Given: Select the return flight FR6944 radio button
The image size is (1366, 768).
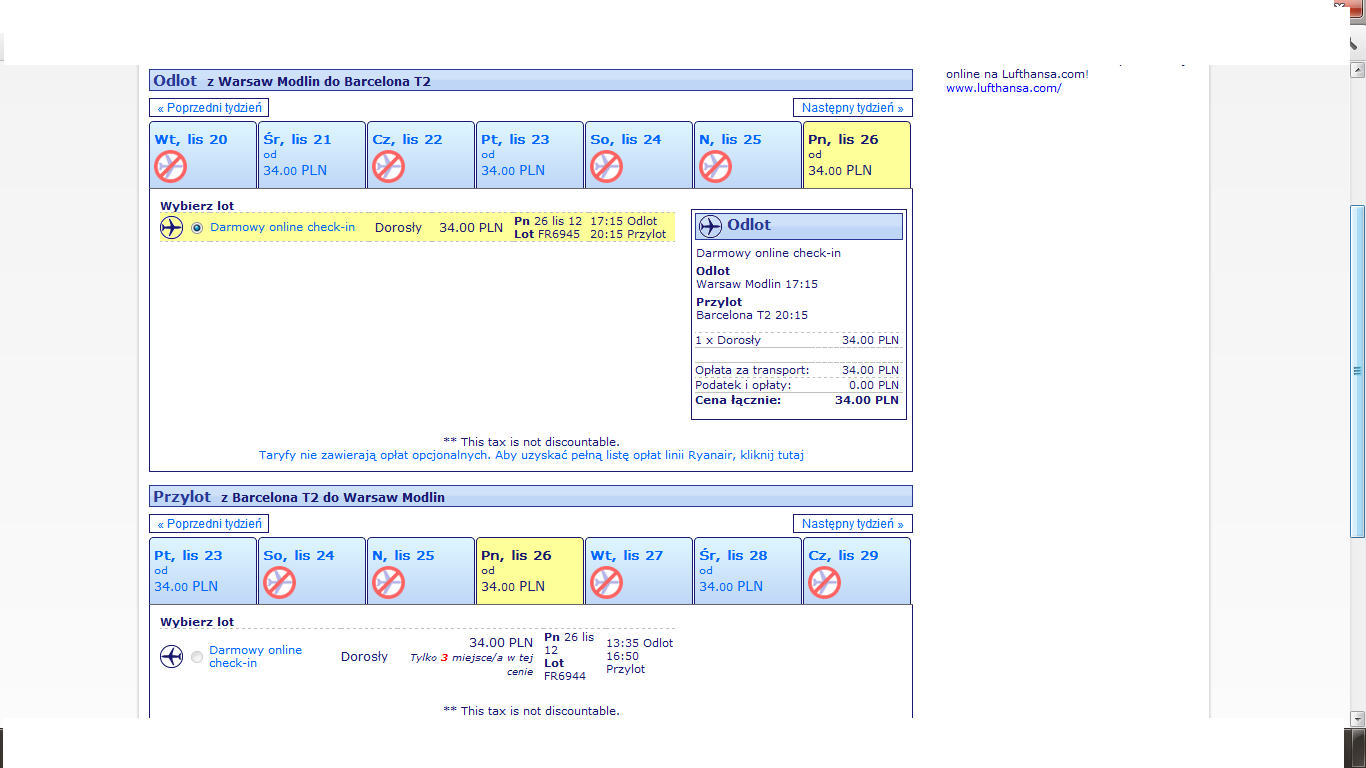Looking at the screenshot, I should click(x=197, y=657).
